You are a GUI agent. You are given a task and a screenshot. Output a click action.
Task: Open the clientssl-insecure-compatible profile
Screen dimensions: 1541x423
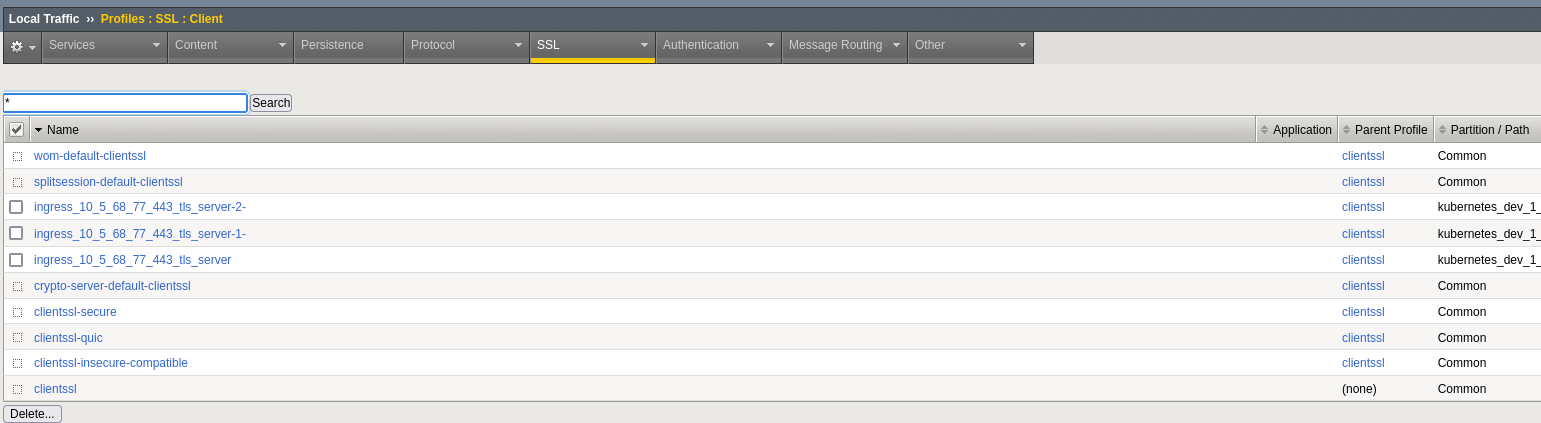(111, 363)
